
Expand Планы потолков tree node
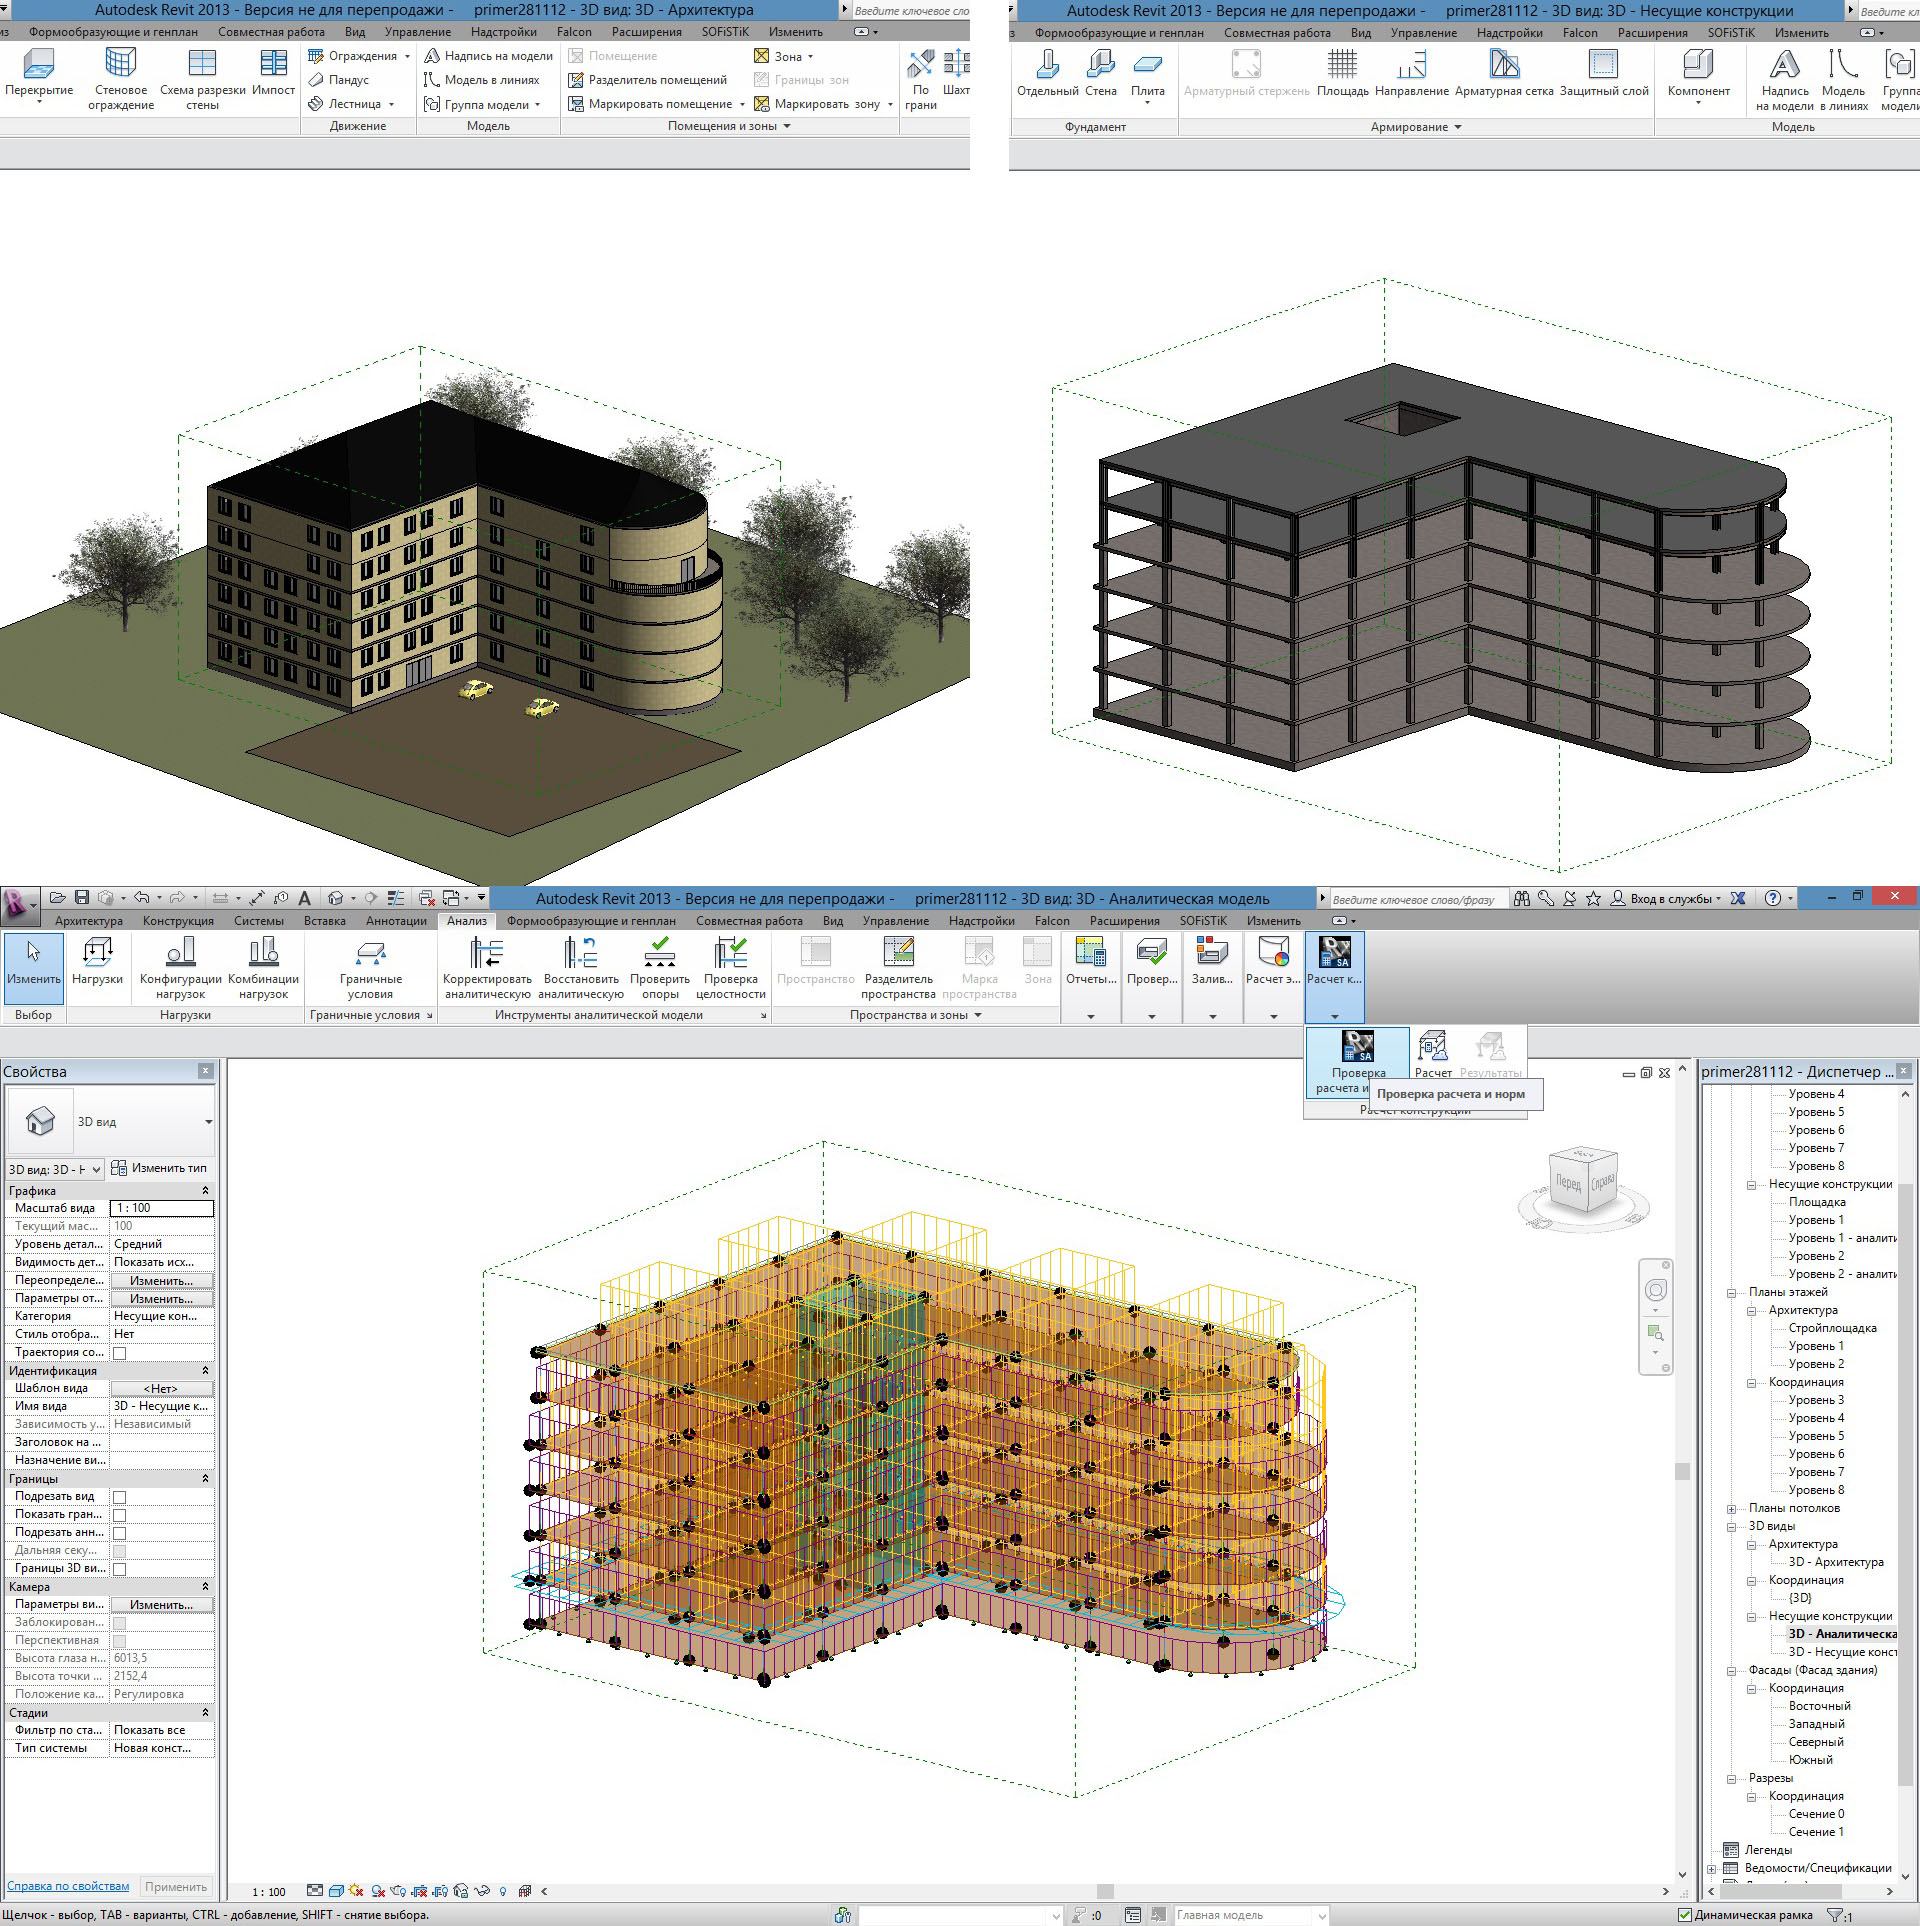click(1732, 1508)
